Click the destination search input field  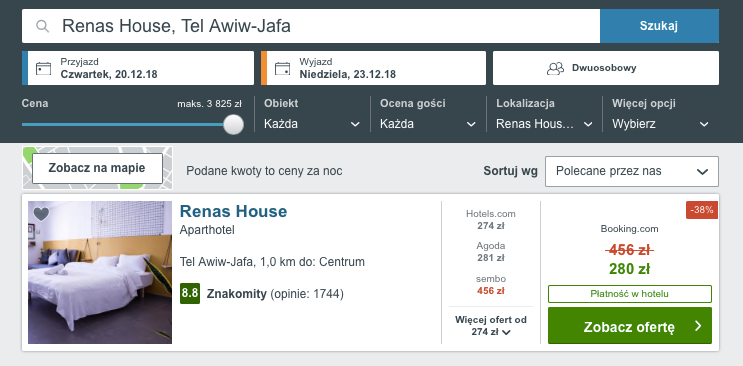tap(311, 26)
